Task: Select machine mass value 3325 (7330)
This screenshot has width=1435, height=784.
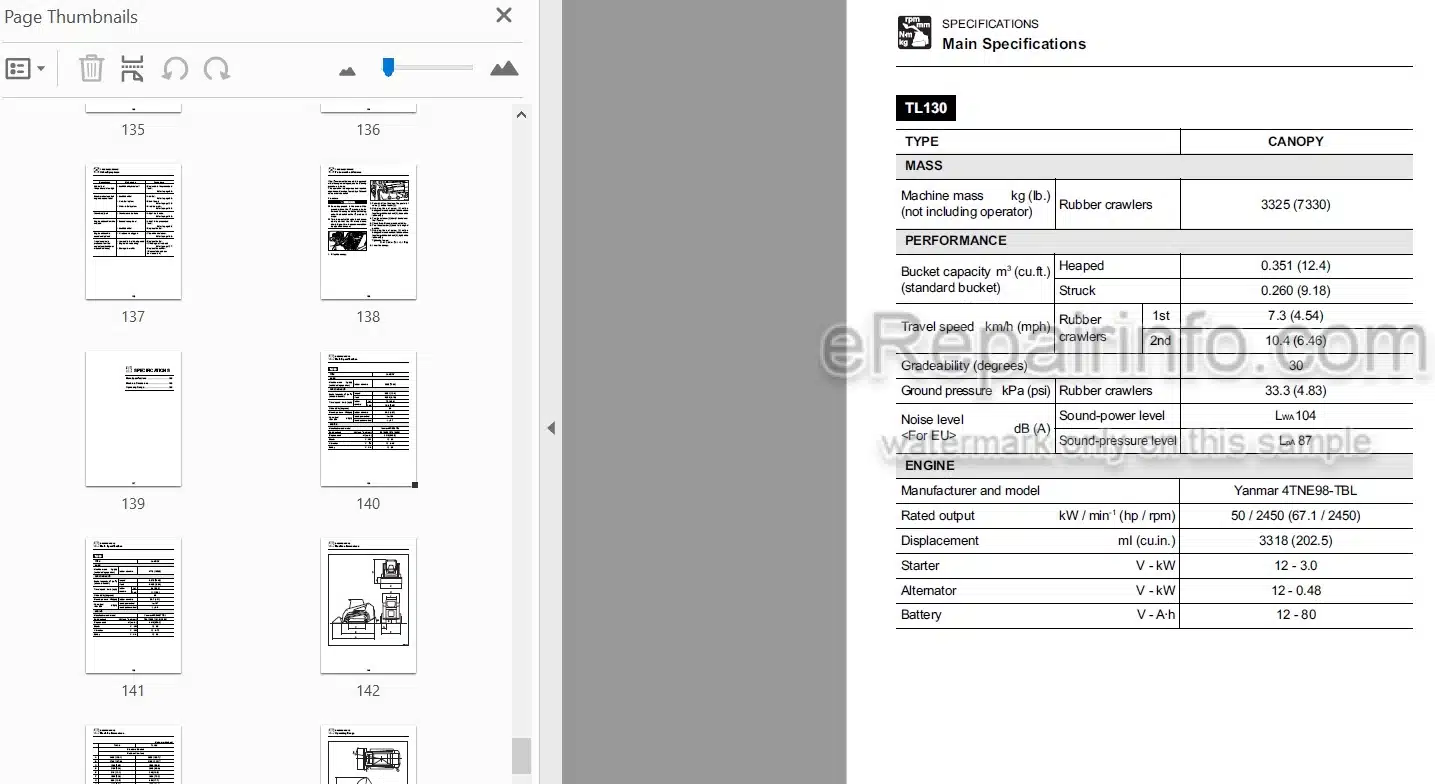Action: (1295, 204)
